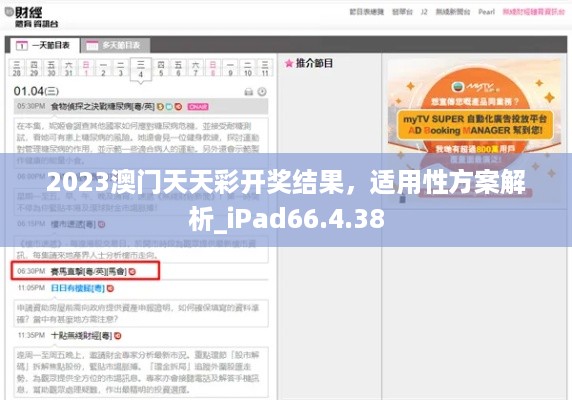Select 無綫財經體育資訊台 in top navigation

tap(534, 12)
